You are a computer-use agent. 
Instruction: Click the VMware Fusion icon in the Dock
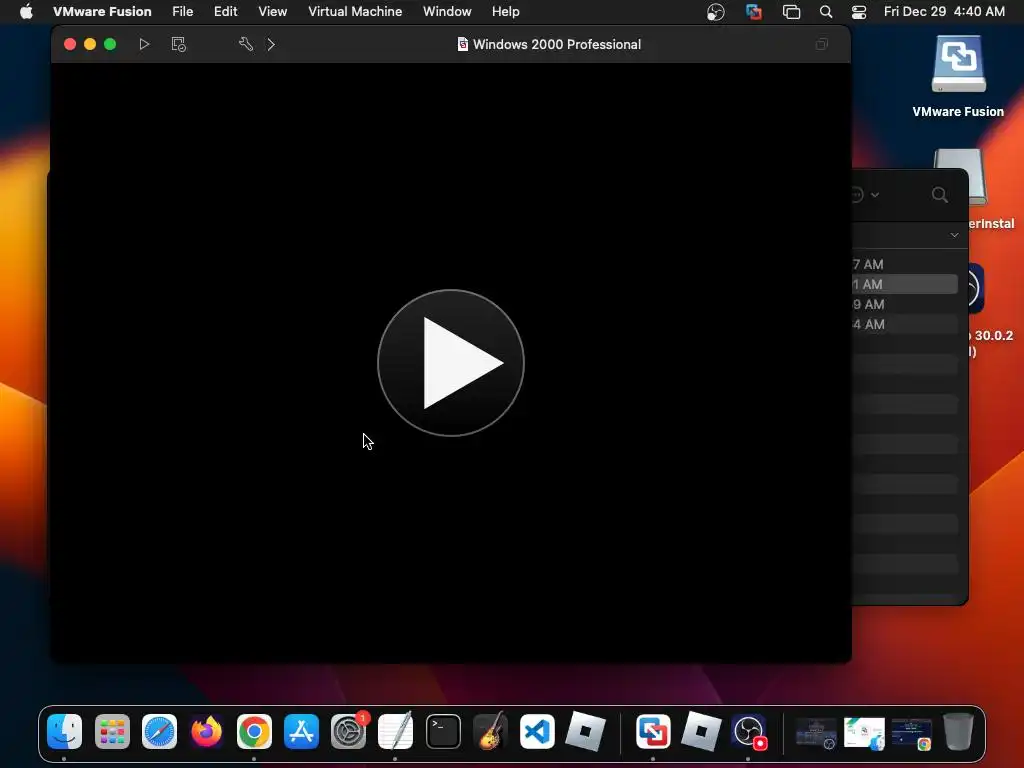coord(653,731)
